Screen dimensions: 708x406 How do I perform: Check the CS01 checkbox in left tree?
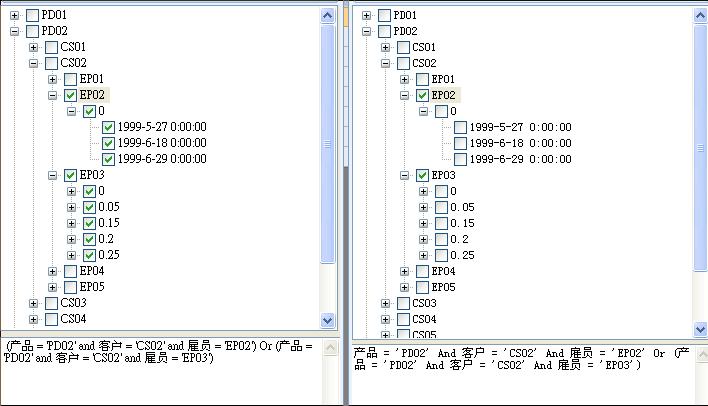tap(51, 47)
